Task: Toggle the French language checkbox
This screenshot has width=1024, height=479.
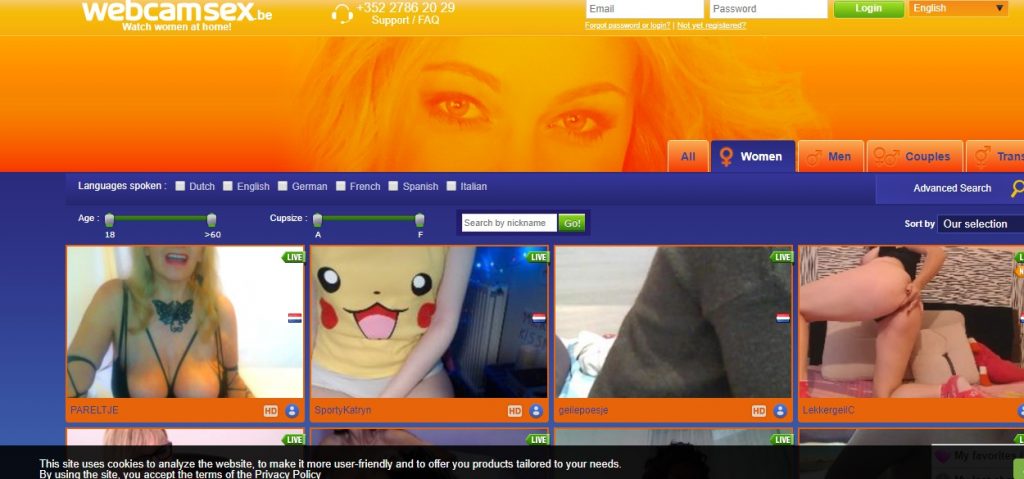Action: click(x=341, y=186)
